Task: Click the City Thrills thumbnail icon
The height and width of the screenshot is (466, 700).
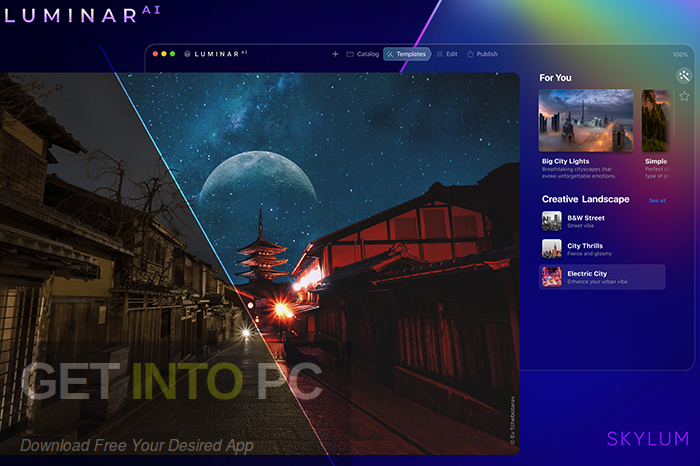Action: click(552, 249)
